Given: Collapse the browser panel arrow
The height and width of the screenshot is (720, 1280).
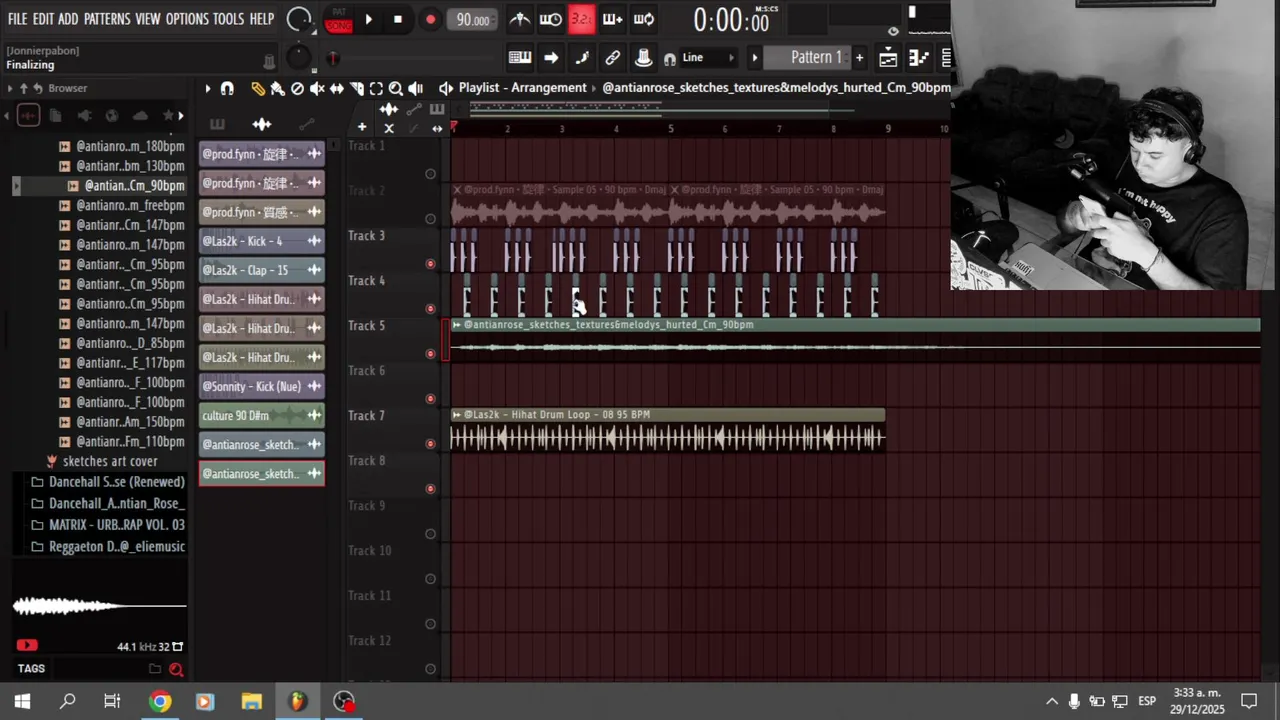Looking at the screenshot, I should tap(10, 88).
